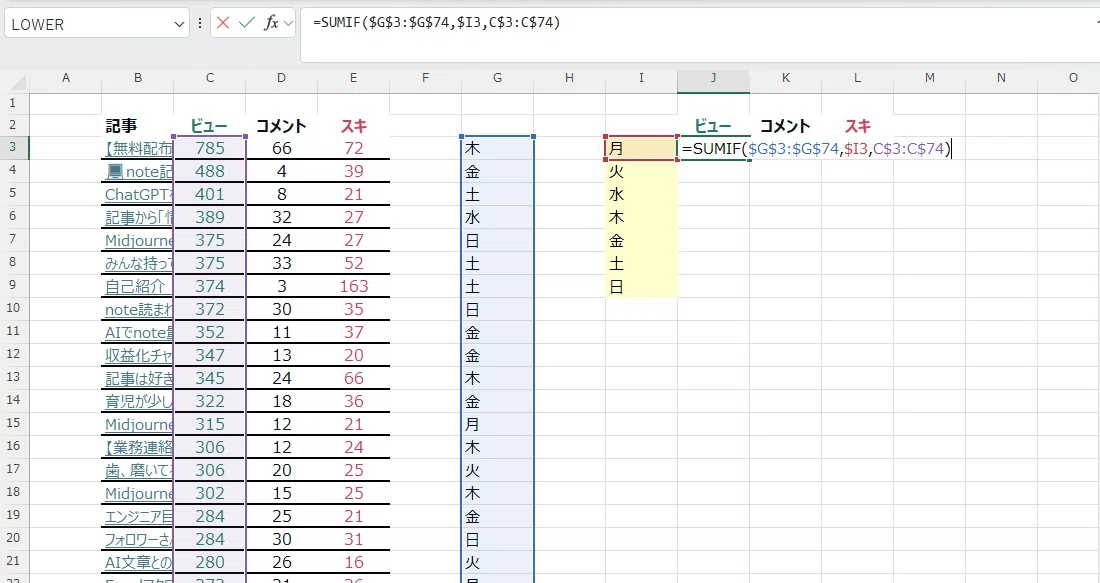The width and height of the screenshot is (1100, 583).
Task: Select the 月 cell in column G
Action: point(497,424)
